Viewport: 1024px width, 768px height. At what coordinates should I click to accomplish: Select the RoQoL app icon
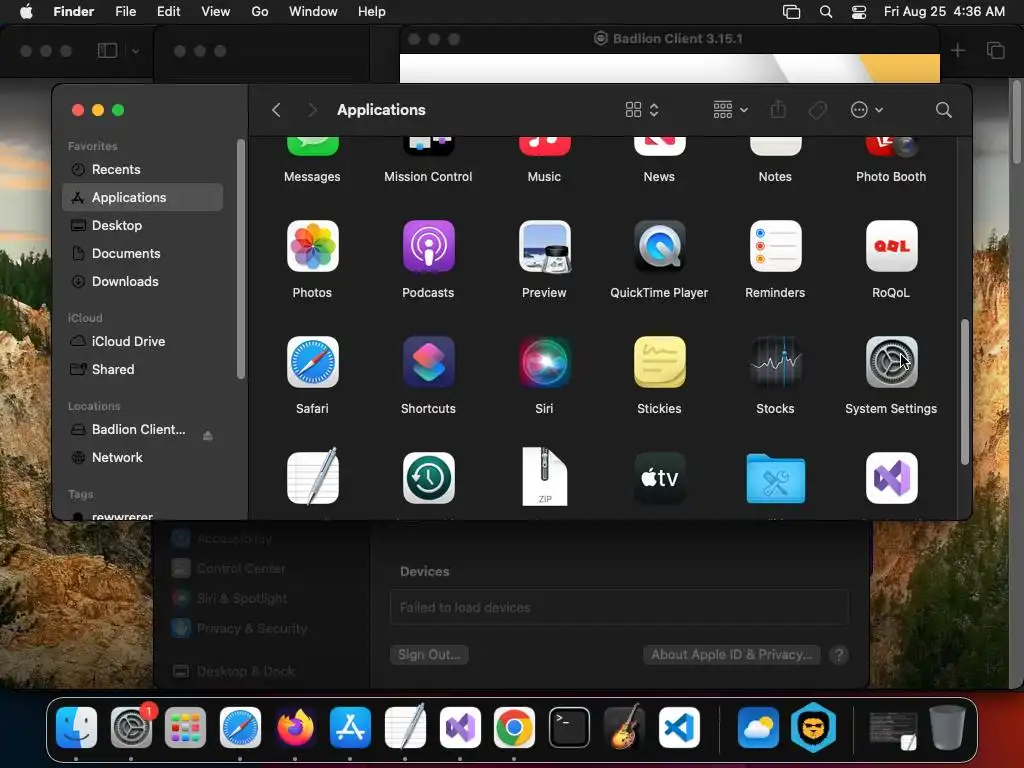coord(891,246)
